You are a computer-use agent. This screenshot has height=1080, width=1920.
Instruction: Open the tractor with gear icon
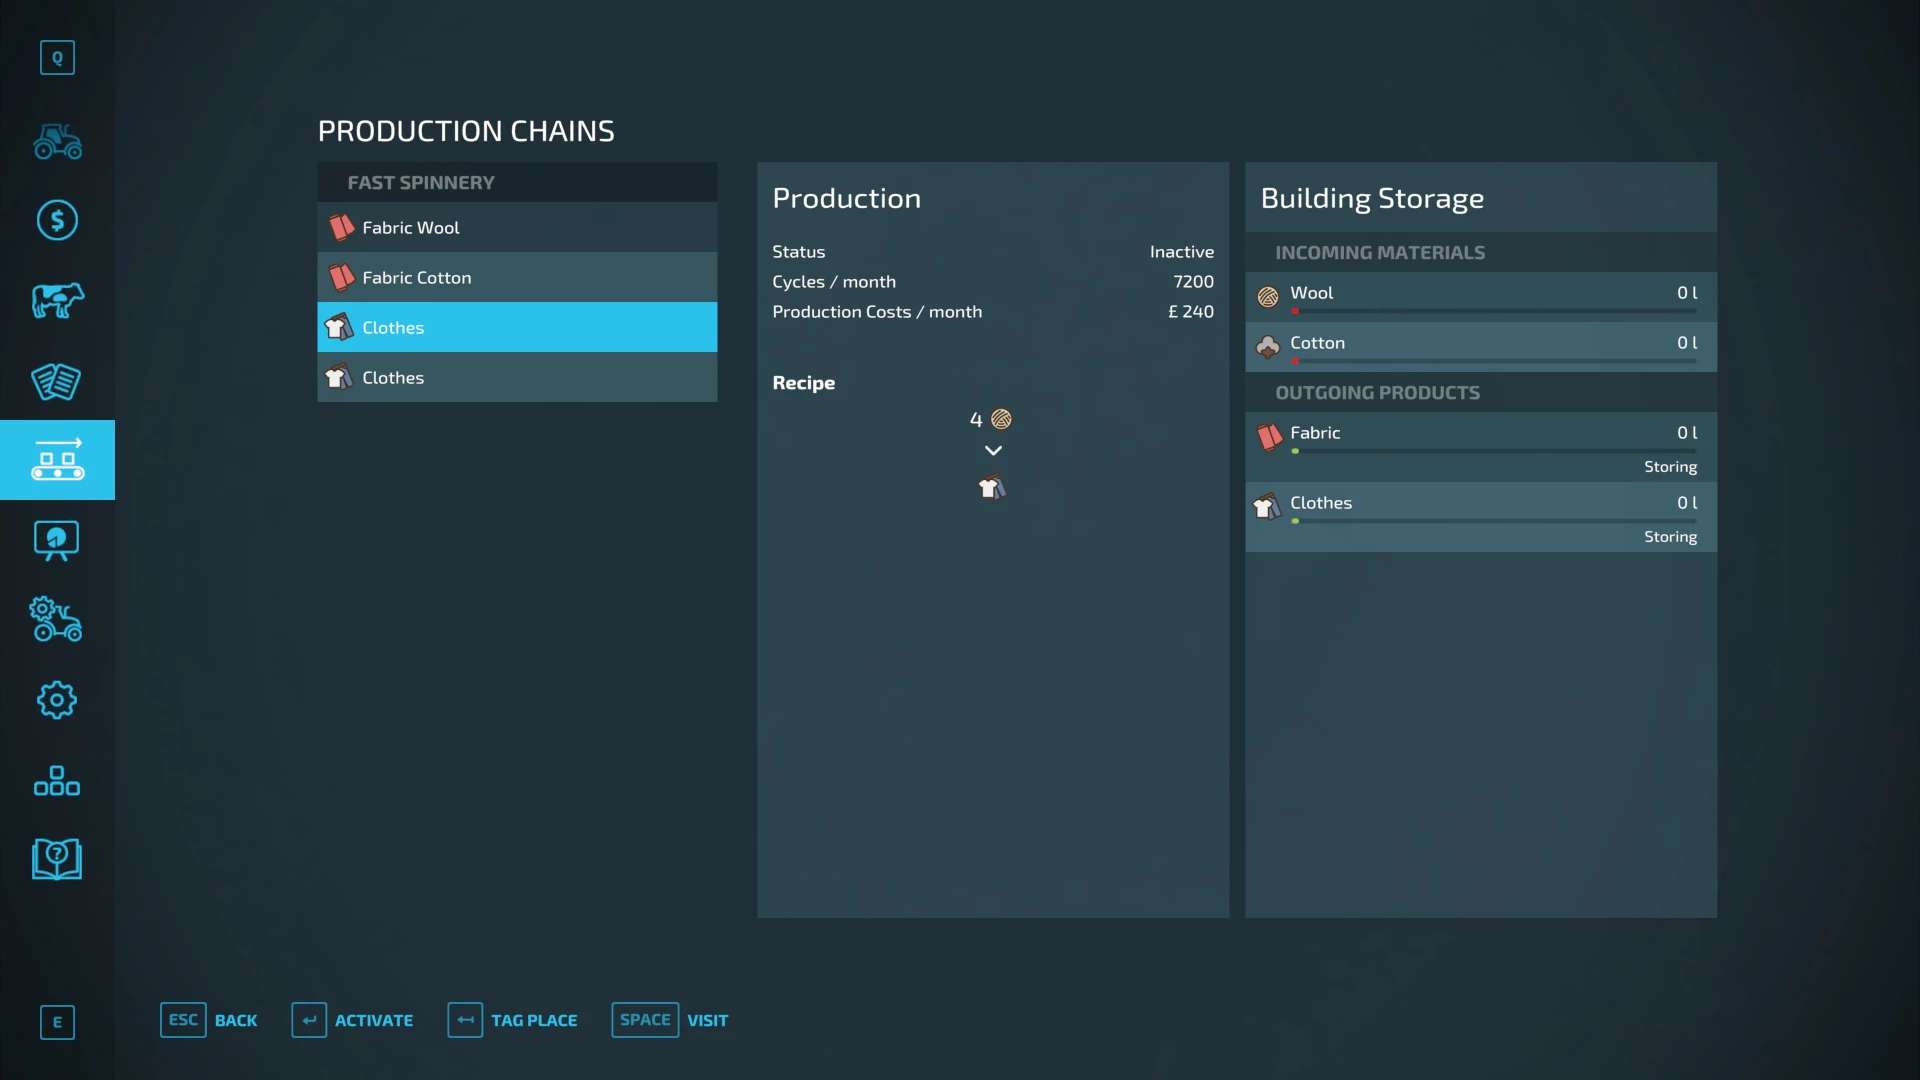(57, 620)
